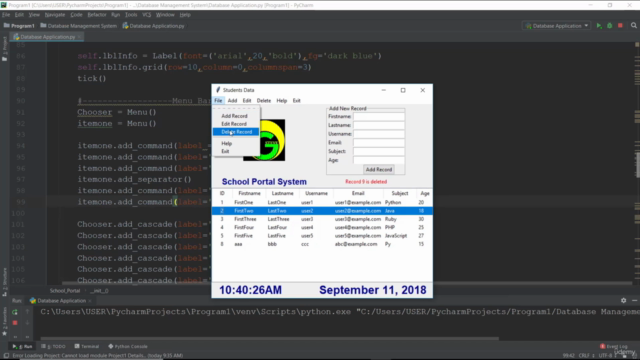The image size is (640, 360).
Task: Open the Help menu in Students Data window
Action: click(x=282, y=100)
